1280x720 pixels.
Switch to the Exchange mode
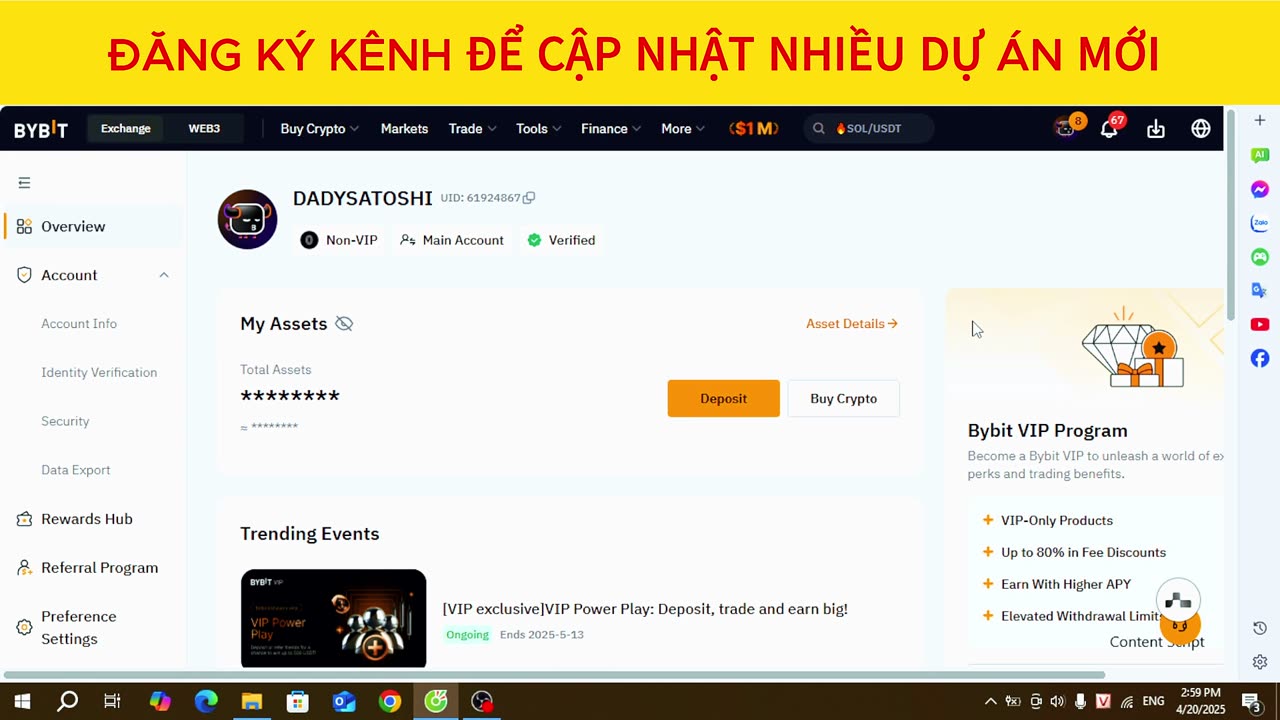126,128
